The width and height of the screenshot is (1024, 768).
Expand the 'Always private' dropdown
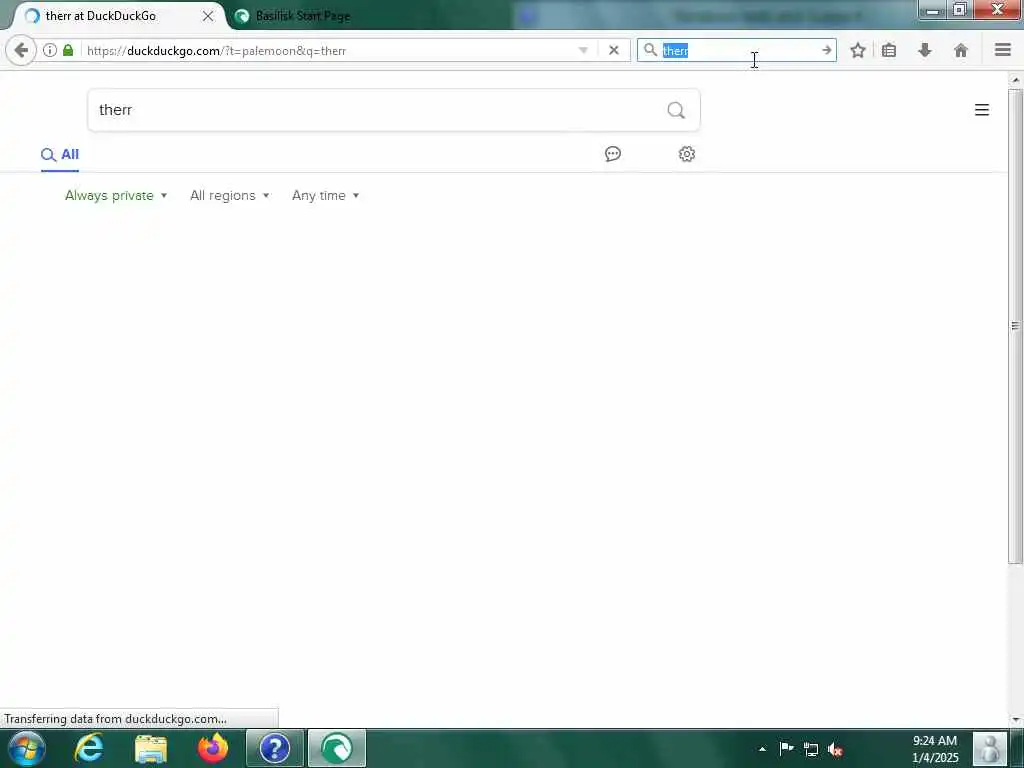coord(116,195)
